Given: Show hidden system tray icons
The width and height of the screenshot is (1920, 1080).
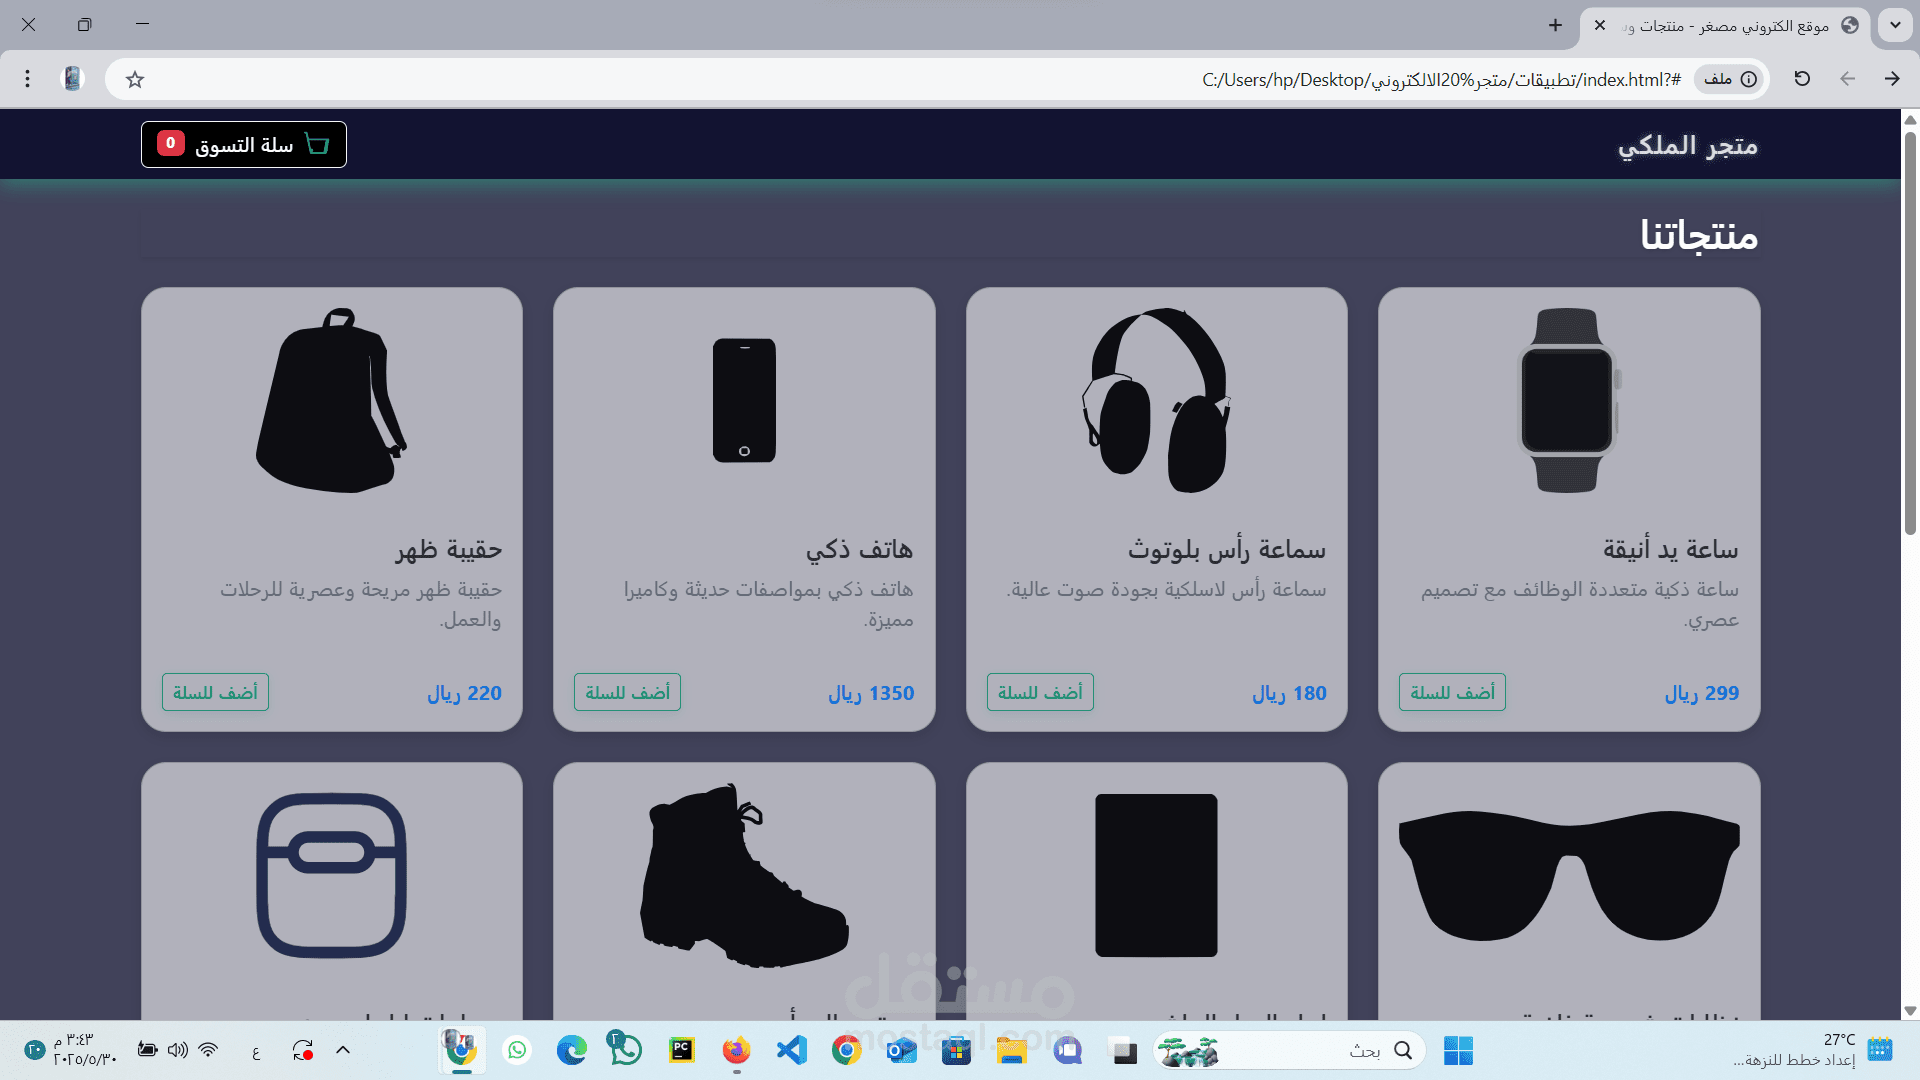Looking at the screenshot, I should [343, 1050].
